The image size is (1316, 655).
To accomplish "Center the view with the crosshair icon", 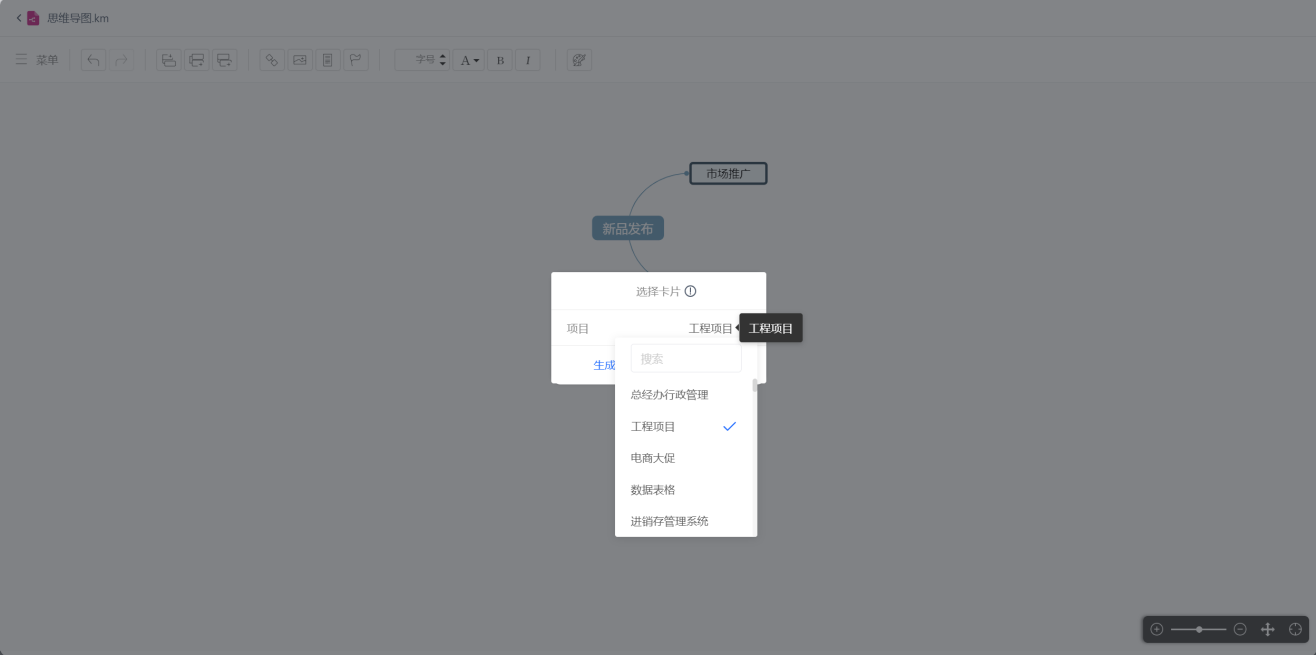I will (x=1296, y=629).
